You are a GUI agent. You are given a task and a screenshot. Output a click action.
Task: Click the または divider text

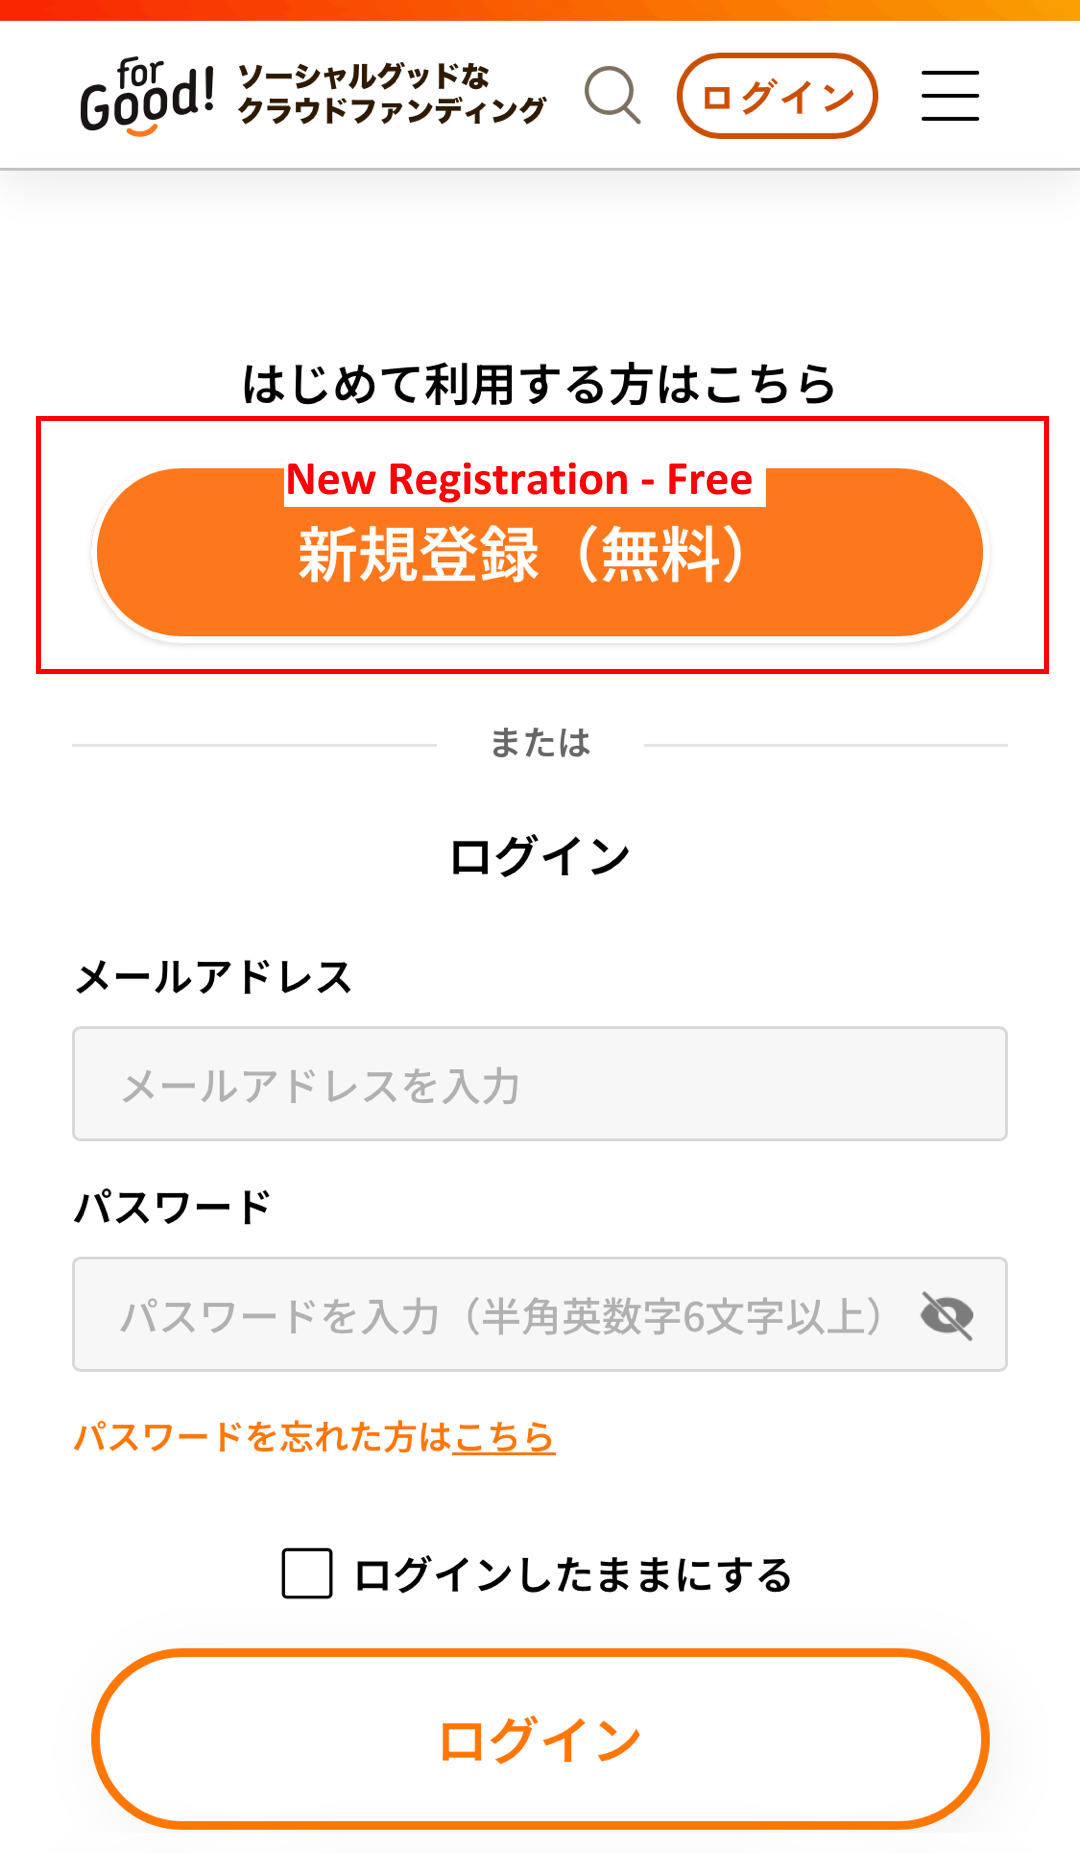tap(540, 743)
